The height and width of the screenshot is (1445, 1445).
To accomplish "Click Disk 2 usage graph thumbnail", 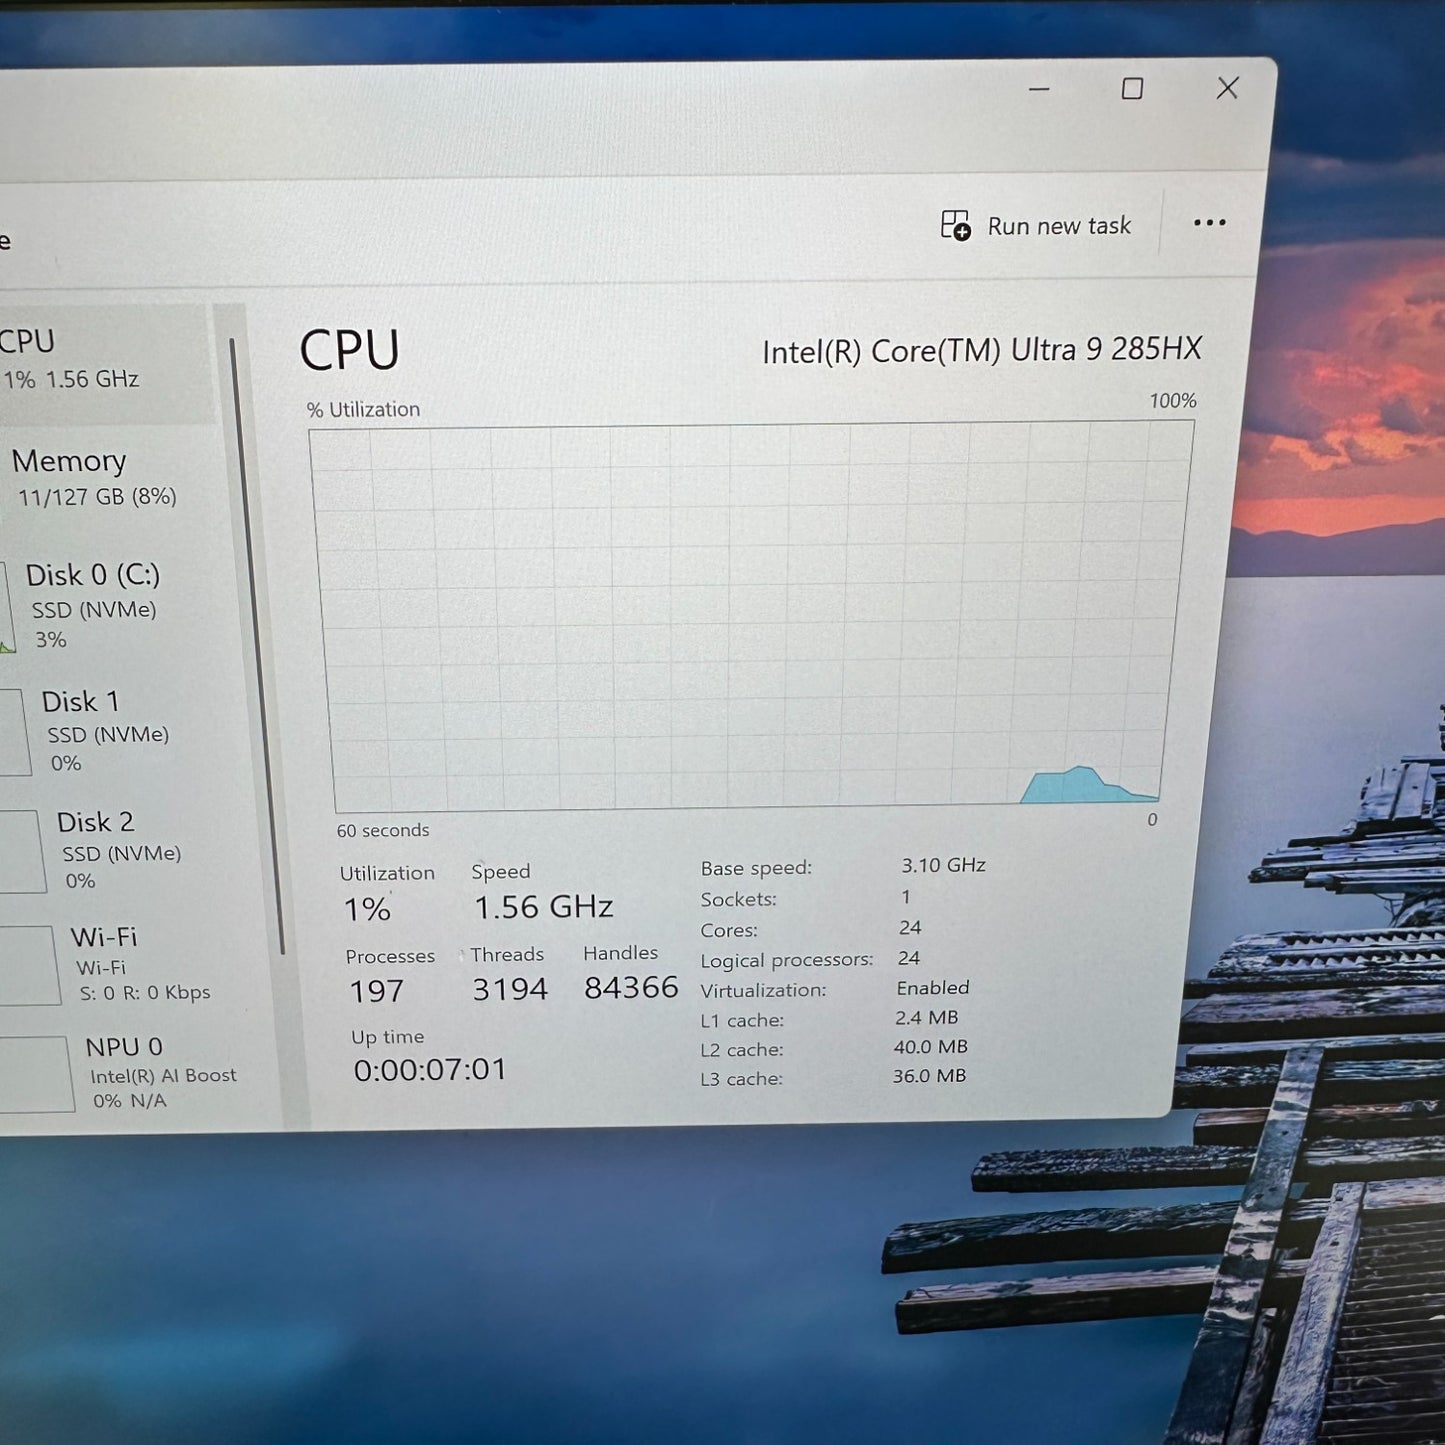I will coord(22,851).
